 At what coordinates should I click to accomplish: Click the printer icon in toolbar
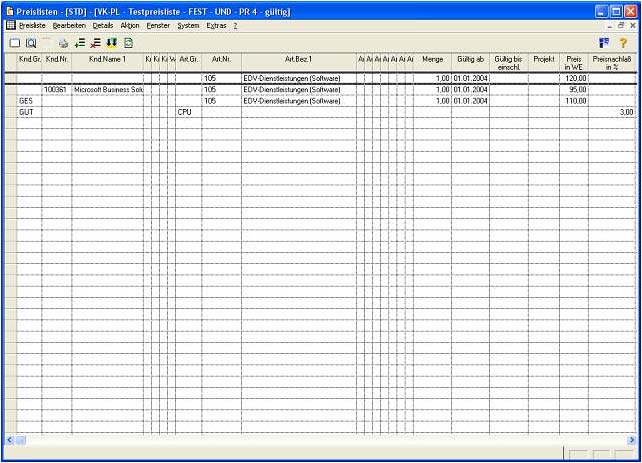[x=63, y=43]
